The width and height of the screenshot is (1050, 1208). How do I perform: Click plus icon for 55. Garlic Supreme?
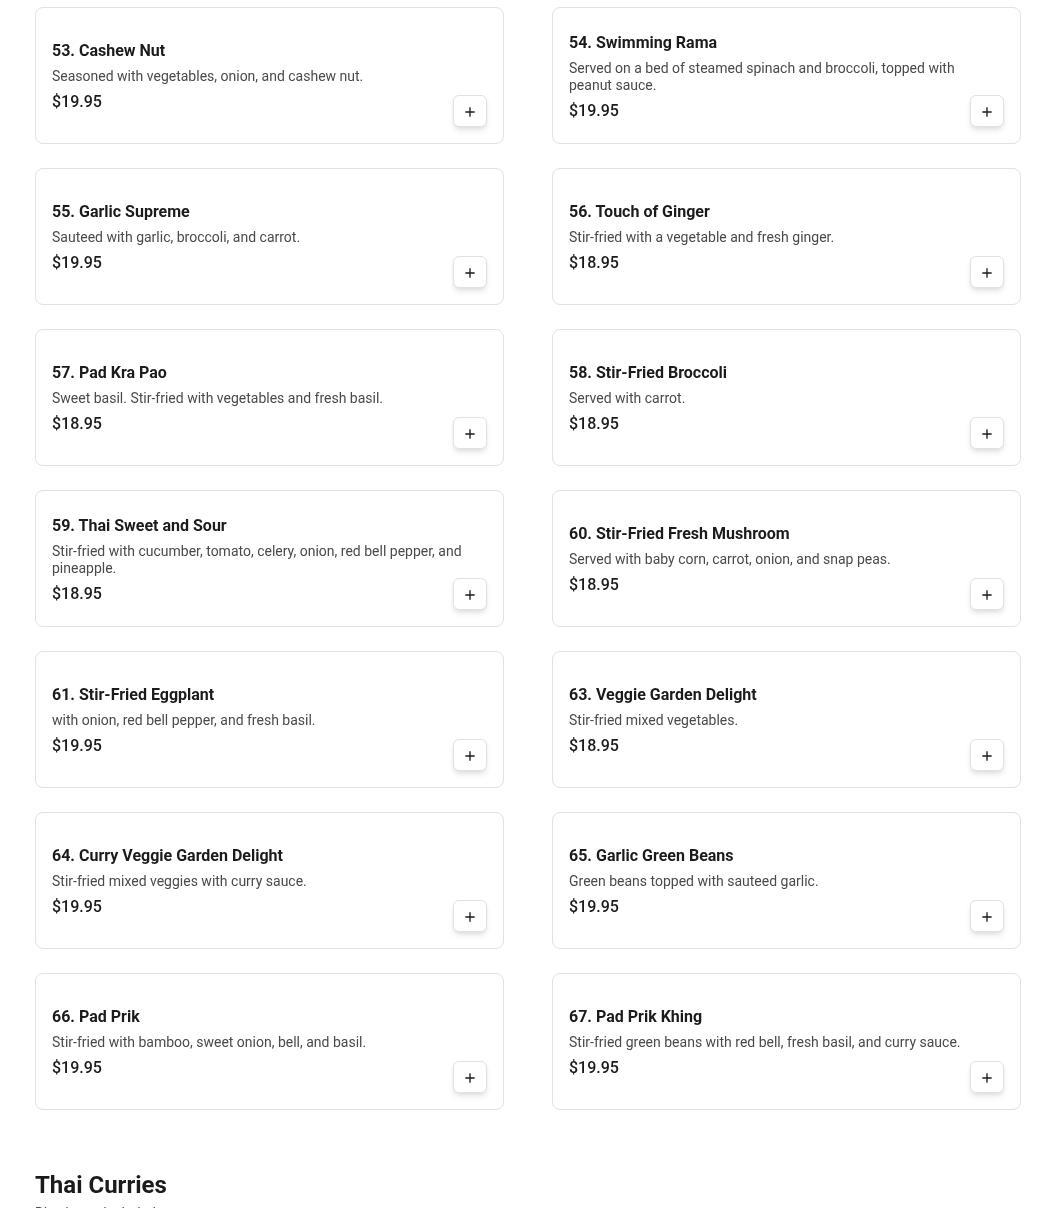pos(470,273)
